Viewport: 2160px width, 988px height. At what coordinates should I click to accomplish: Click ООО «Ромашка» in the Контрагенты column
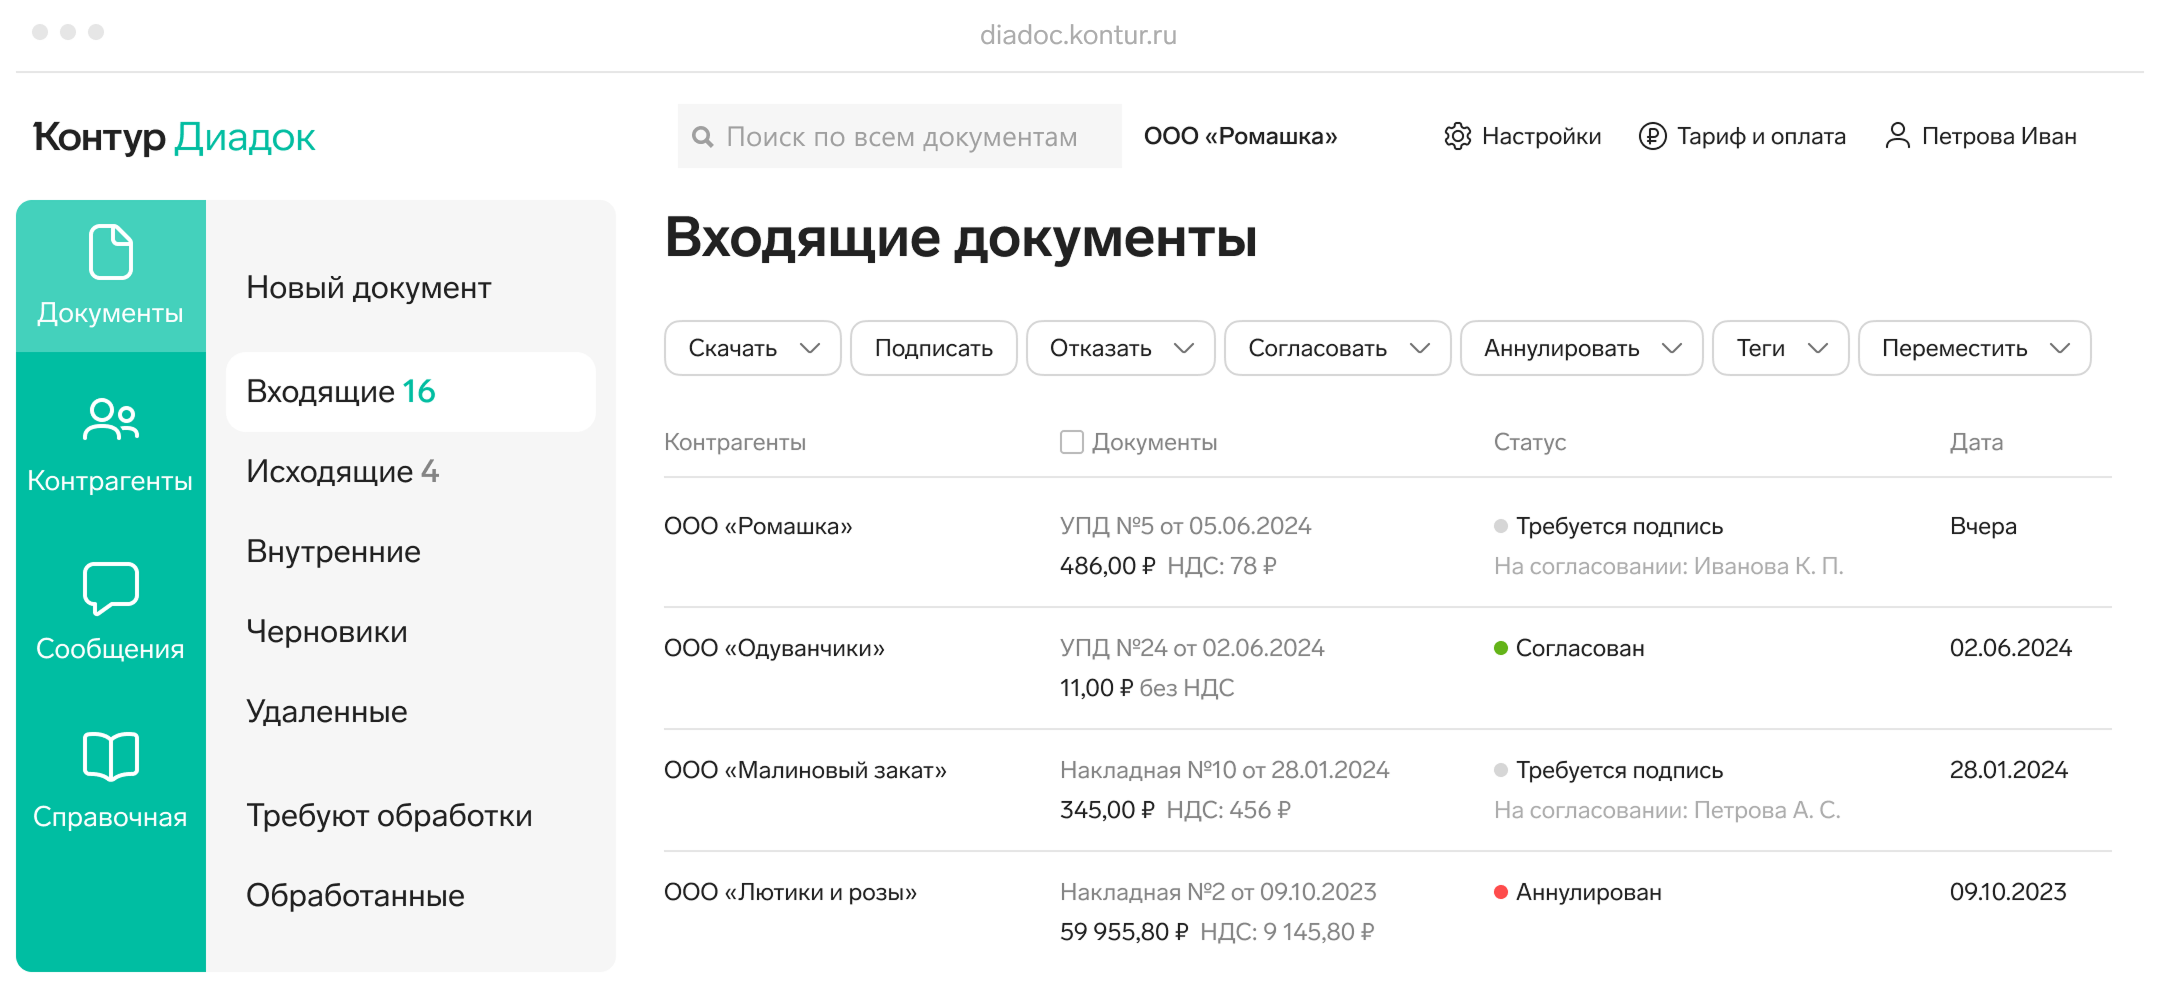758,526
